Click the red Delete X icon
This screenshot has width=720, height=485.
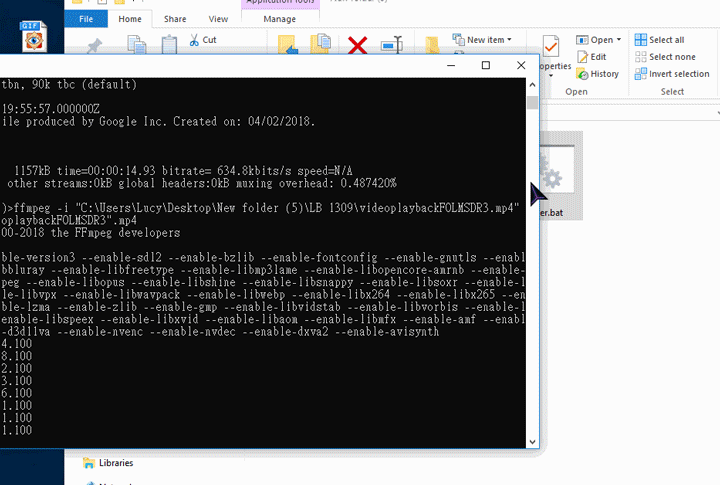(357, 45)
